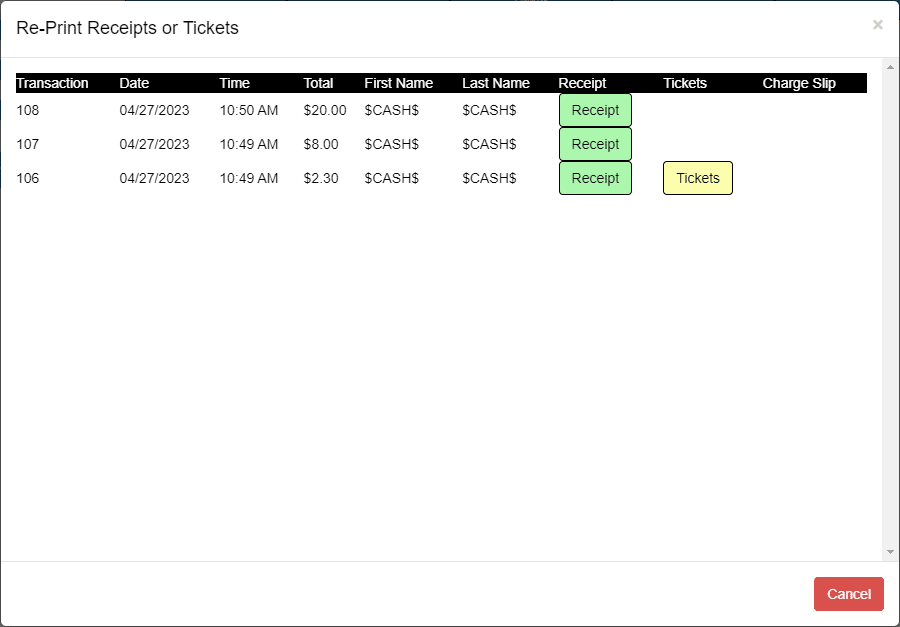This screenshot has width=900, height=627.
Task: Click the Transaction column header
Action: [x=52, y=83]
